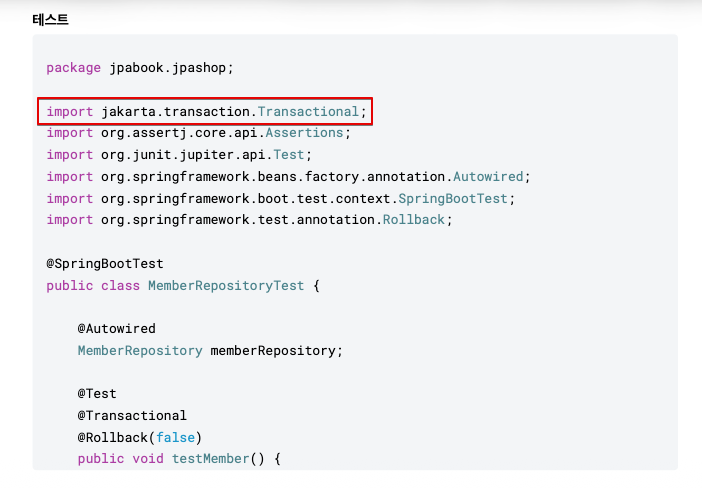
Task: Click the MemberRepositoryTest class name
Action: click(227, 286)
